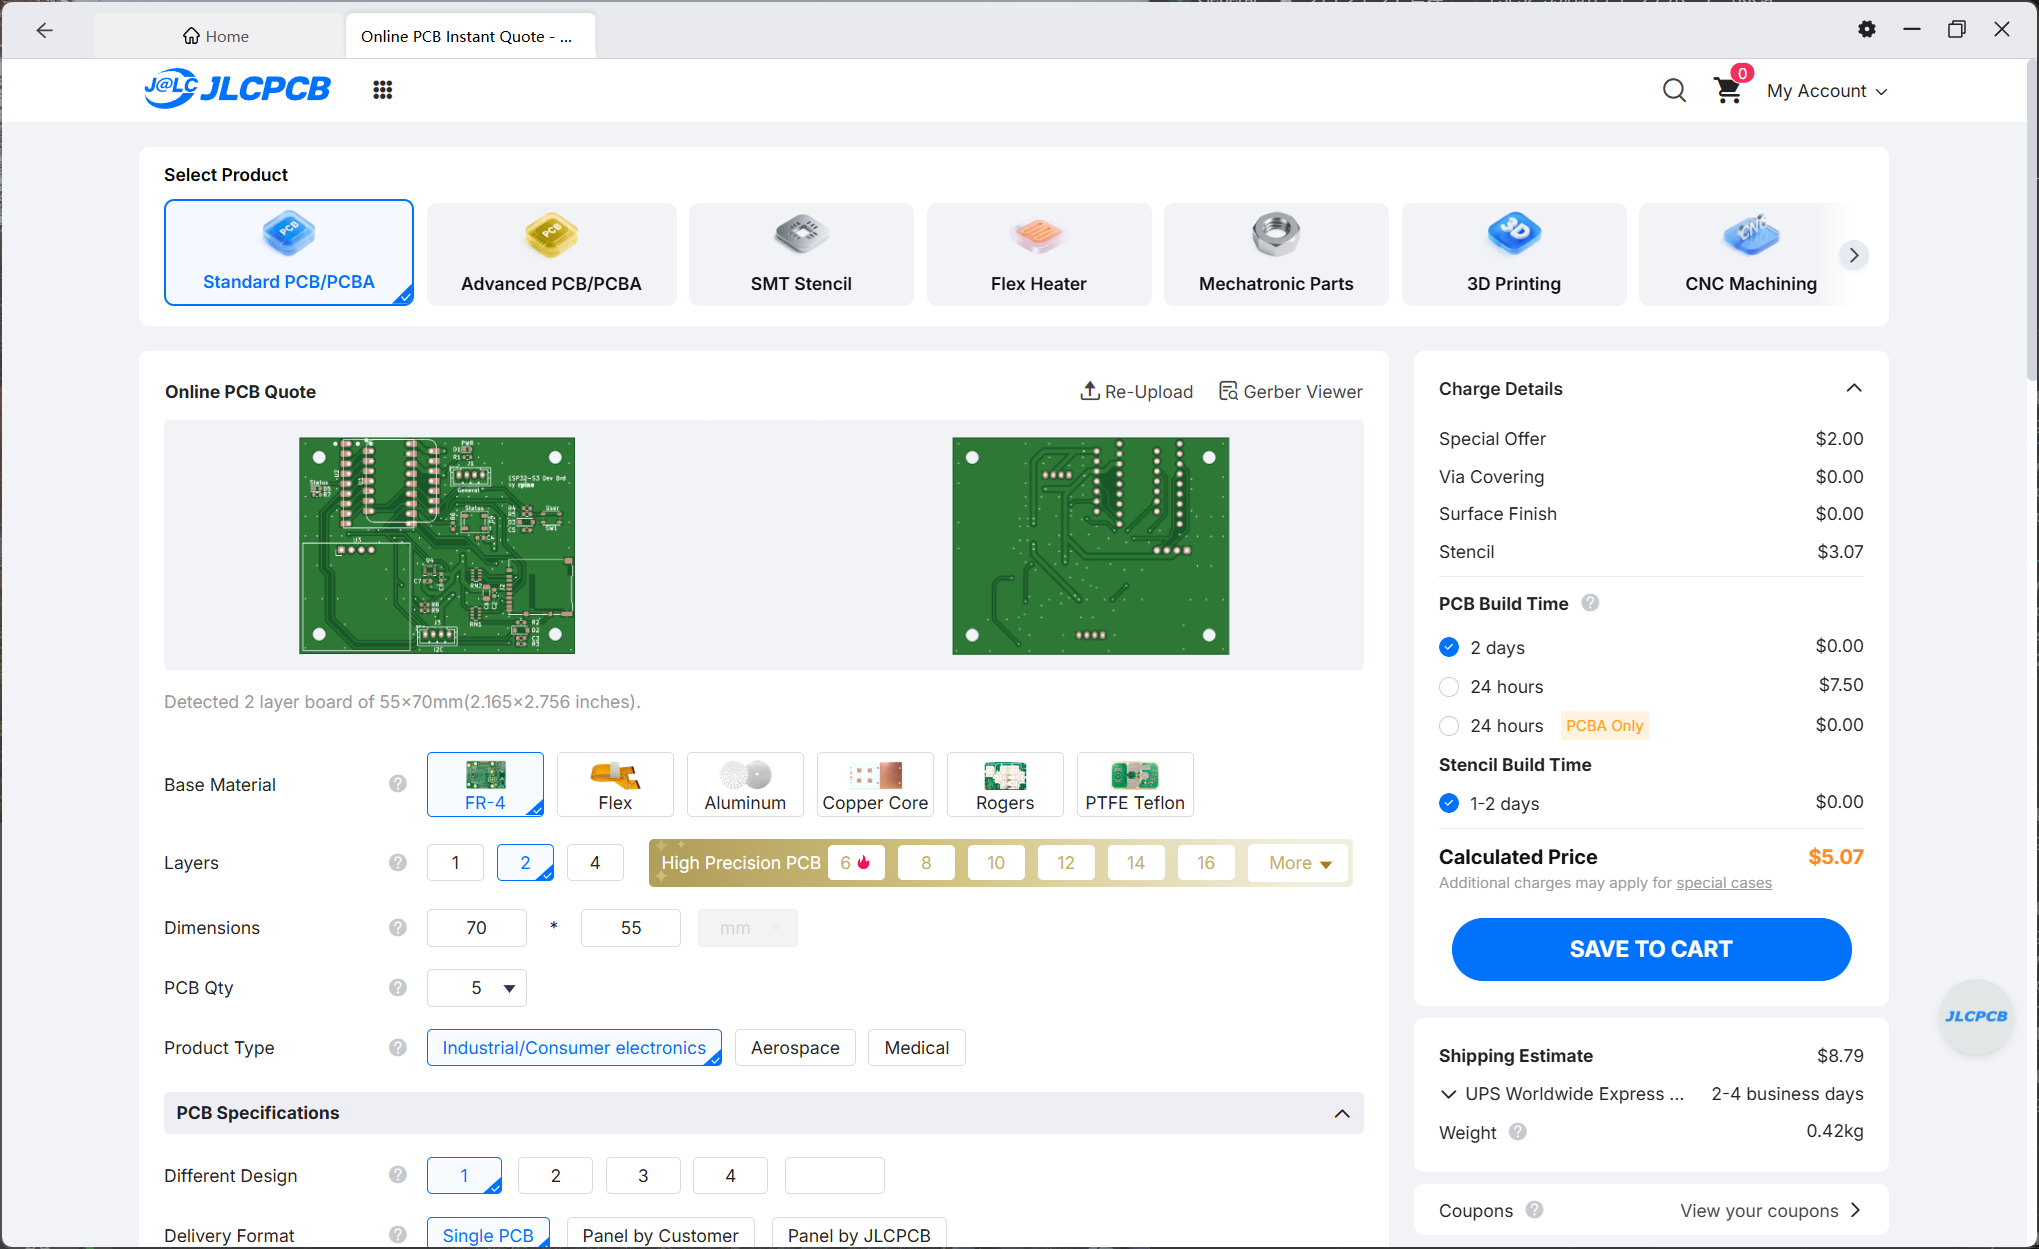Open the apps grid menu icon

tap(382, 90)
